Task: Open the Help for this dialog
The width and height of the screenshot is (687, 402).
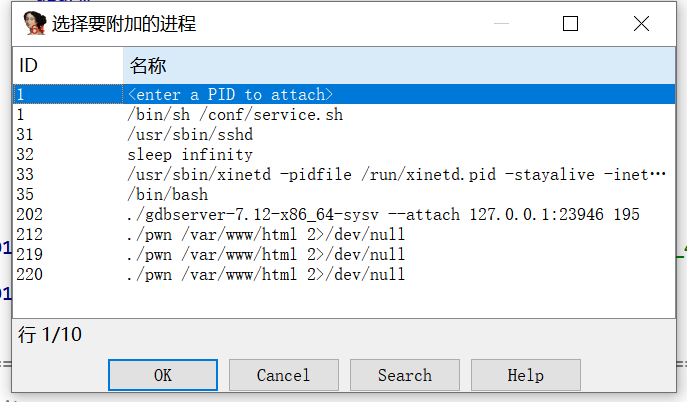Action: click(525, 375)
